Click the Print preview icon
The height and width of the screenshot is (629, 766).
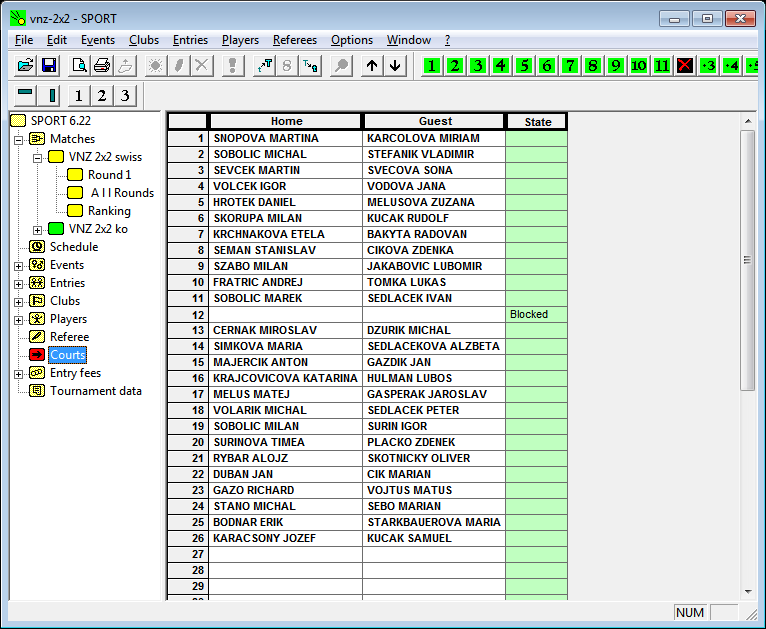tap(78, 66)
